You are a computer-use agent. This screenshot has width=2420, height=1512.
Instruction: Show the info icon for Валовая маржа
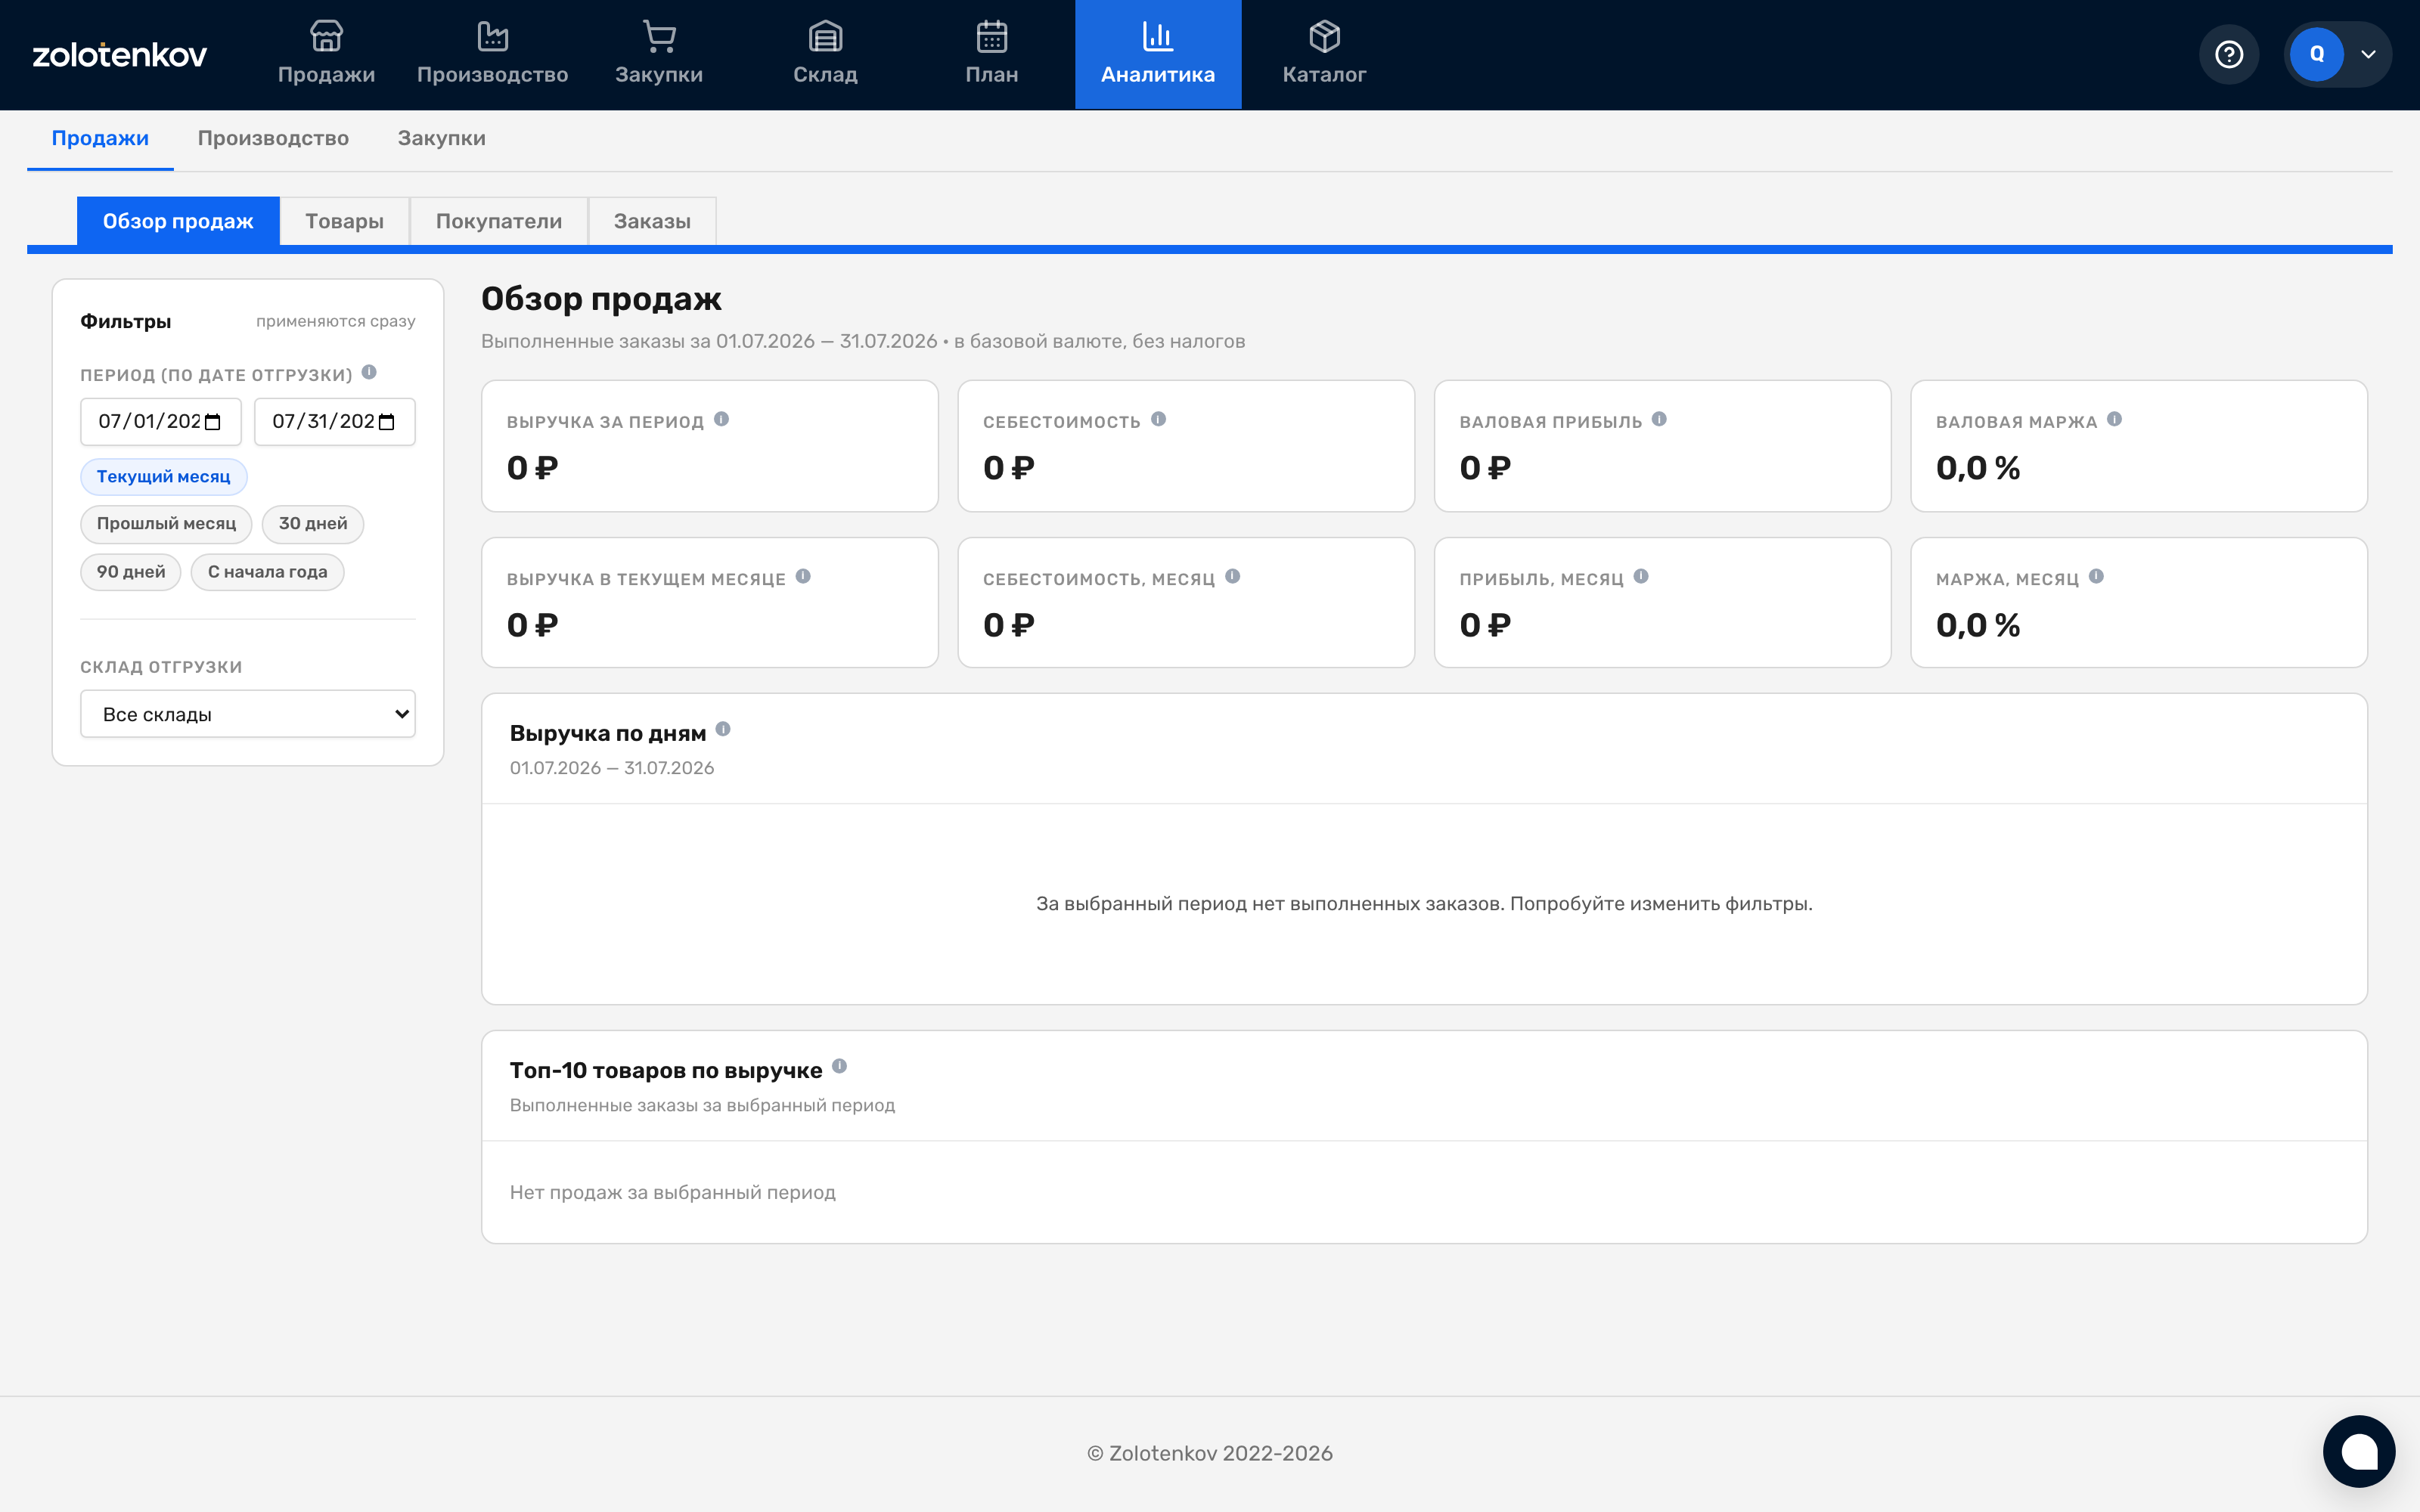pos(2114,419)
